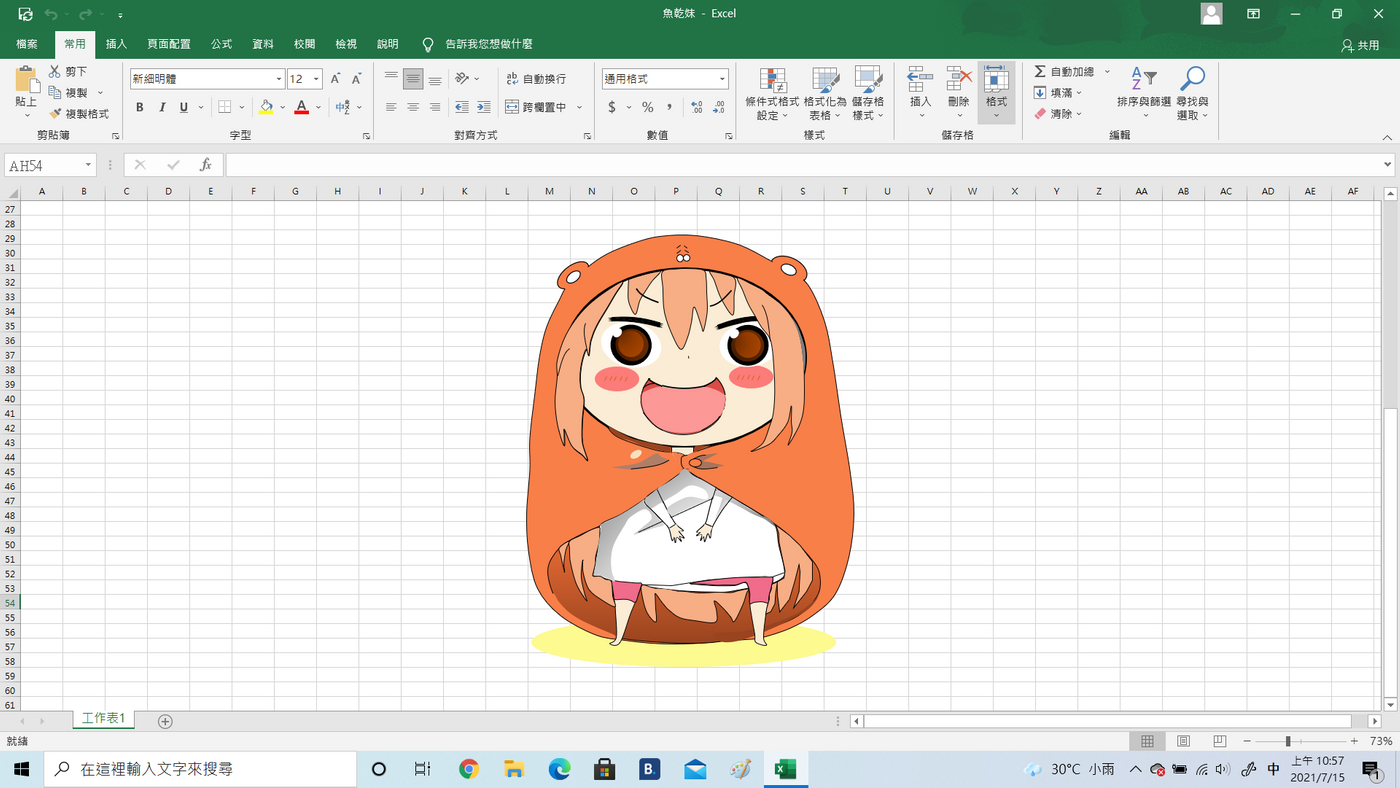This screenshot has height=788, width=1400.
Task: Click the insert function fx icon
Action: [x=205, y=165]
